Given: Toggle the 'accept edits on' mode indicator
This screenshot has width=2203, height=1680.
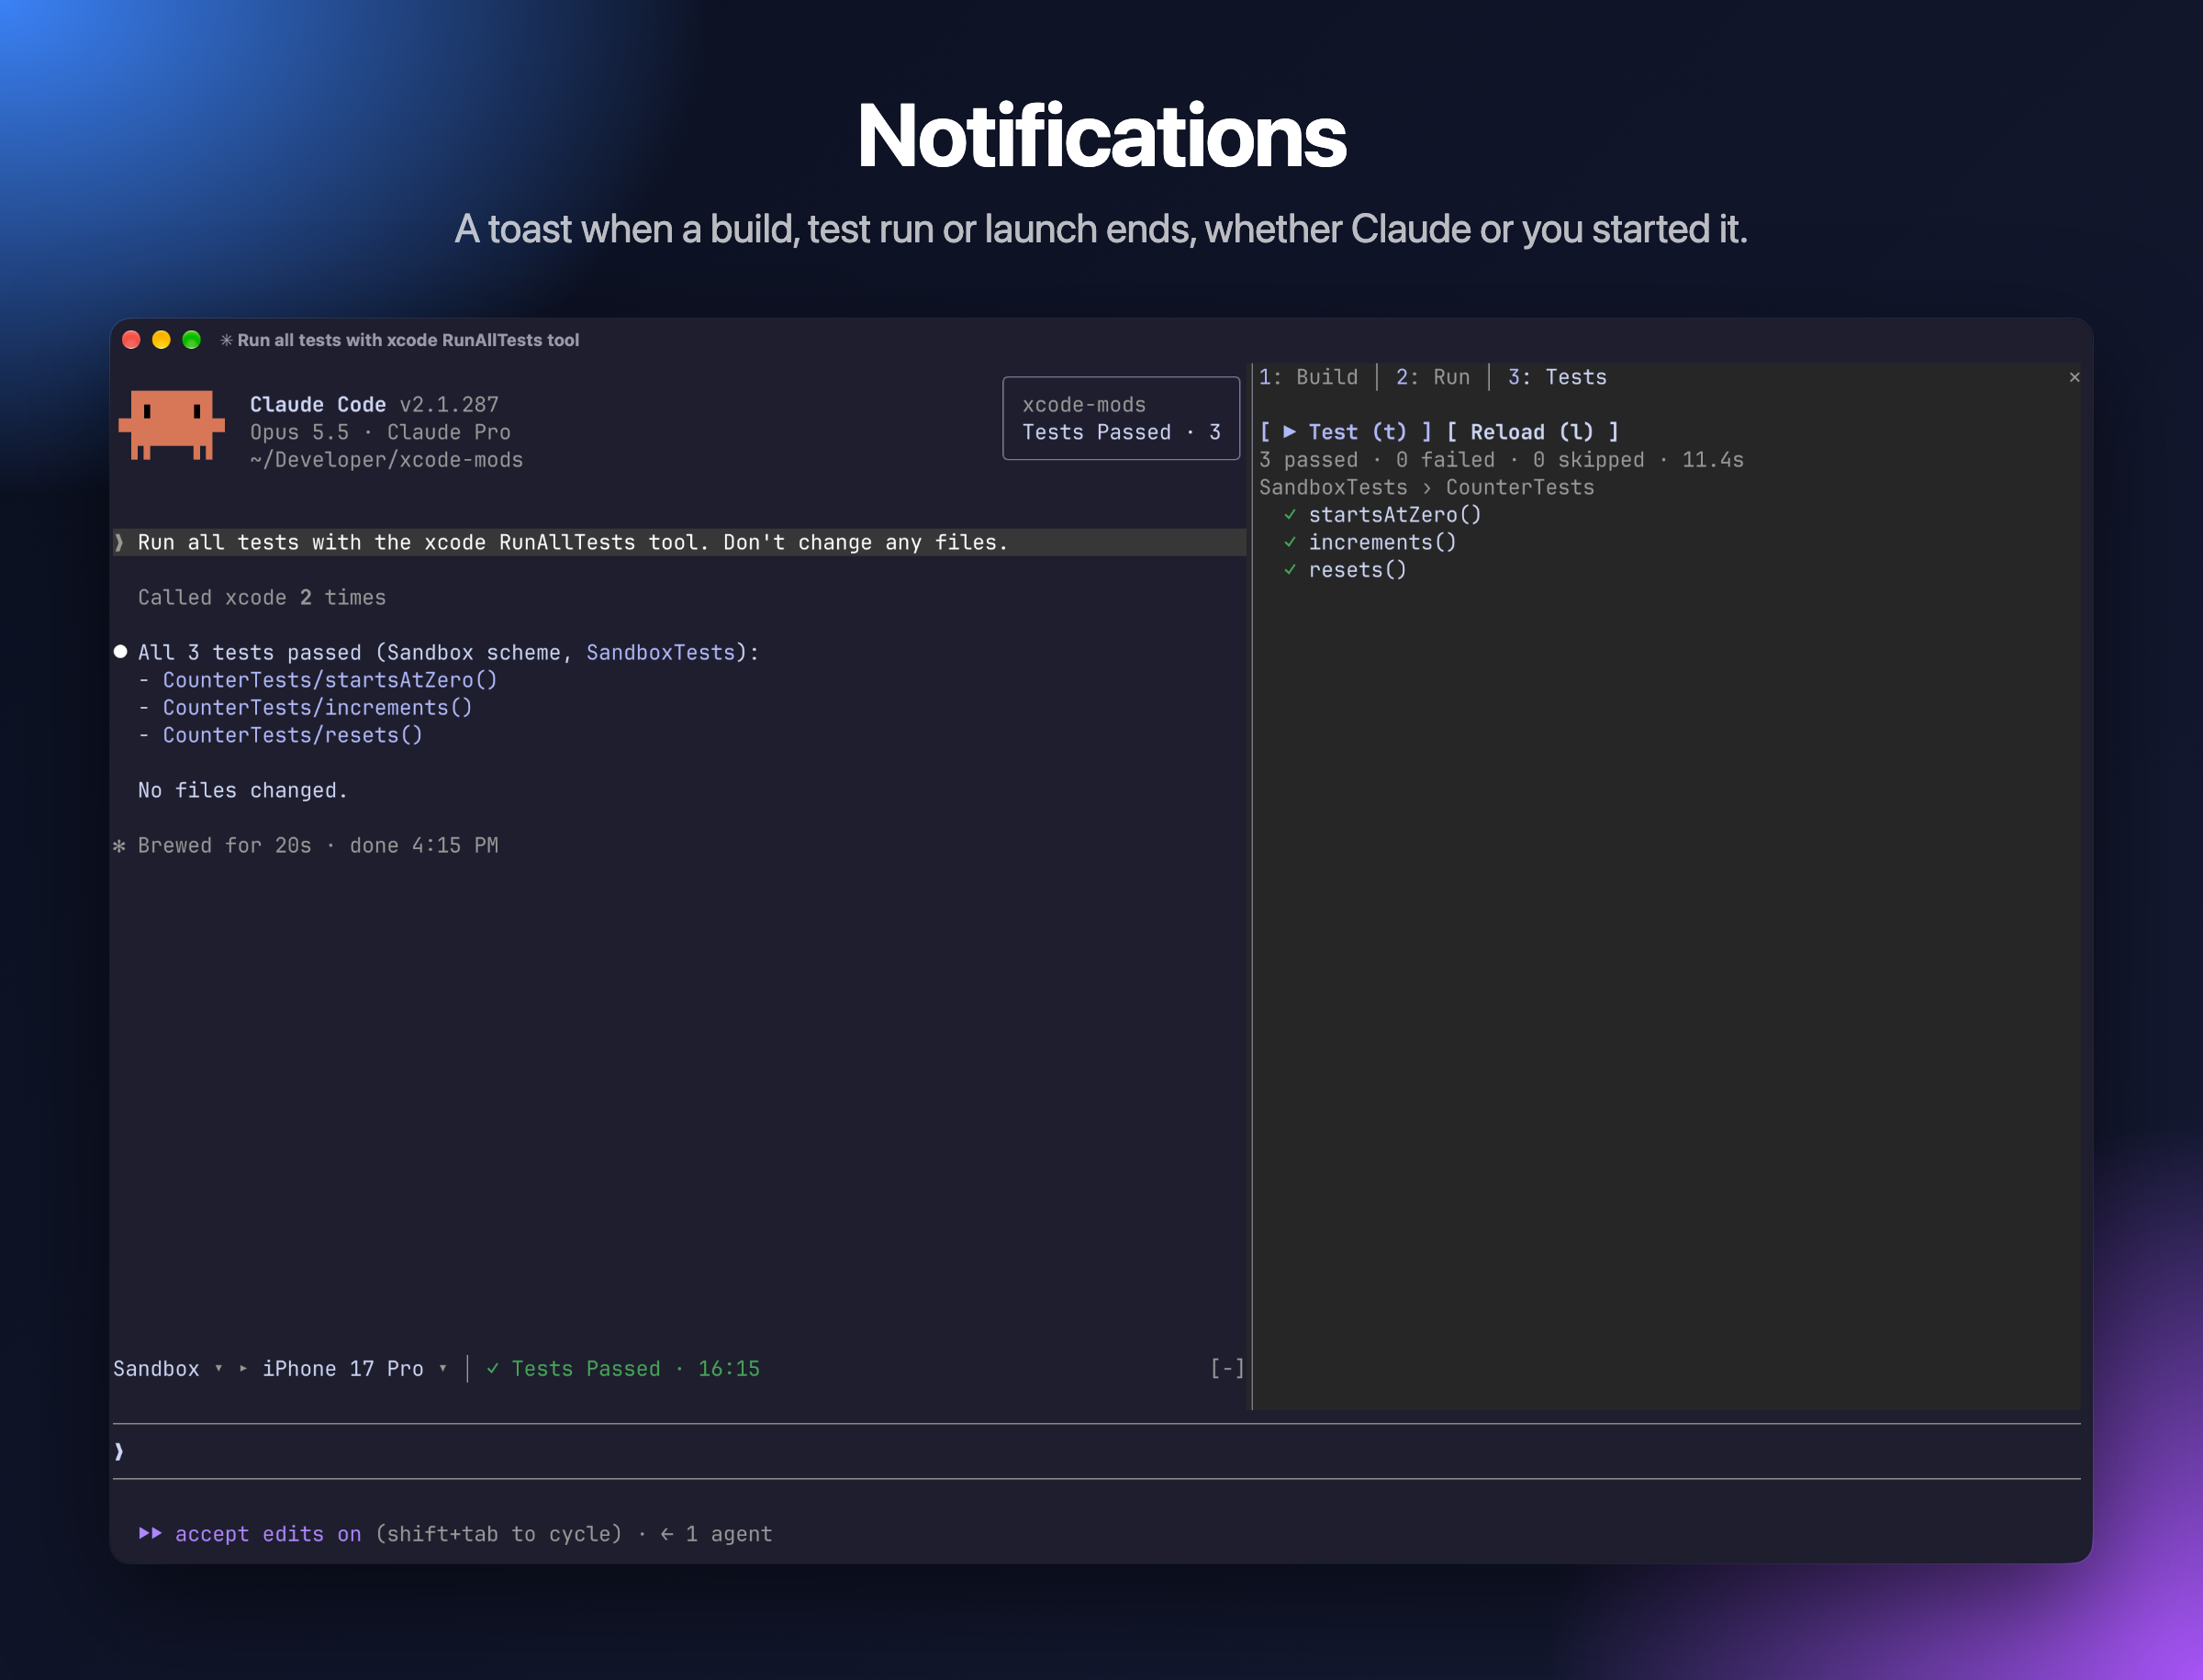Looking at the screenshot, I should (x=268, y=1534).
